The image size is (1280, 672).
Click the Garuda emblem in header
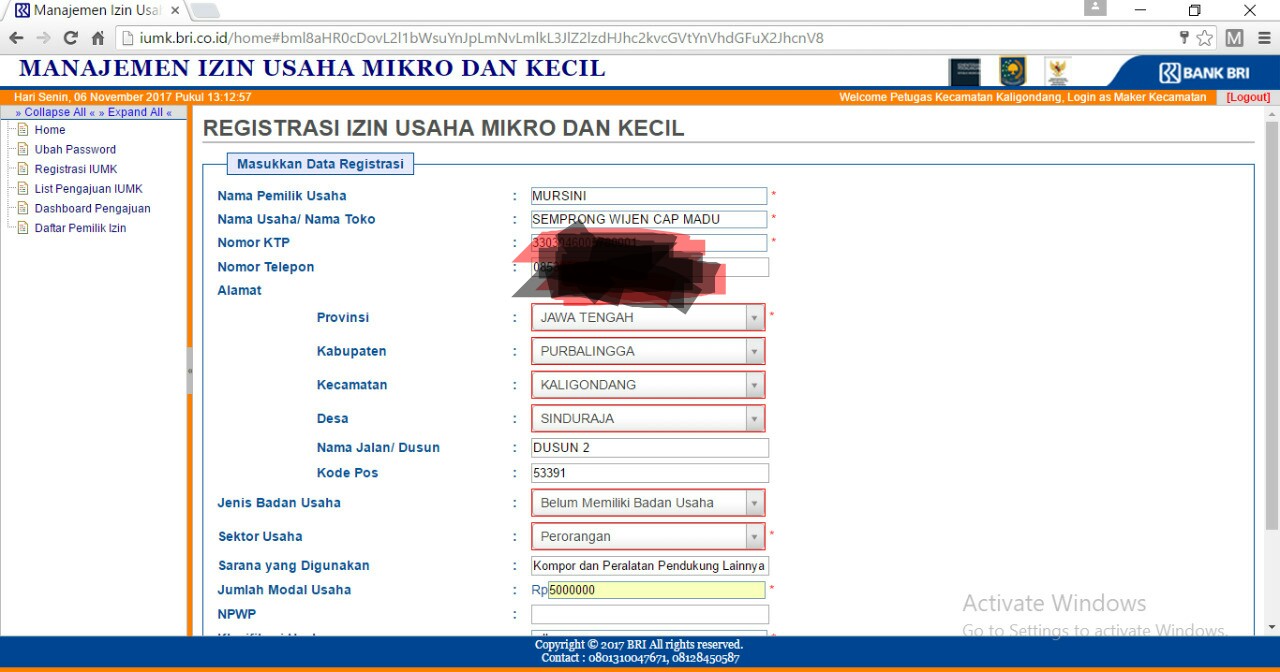[1057, 72]
